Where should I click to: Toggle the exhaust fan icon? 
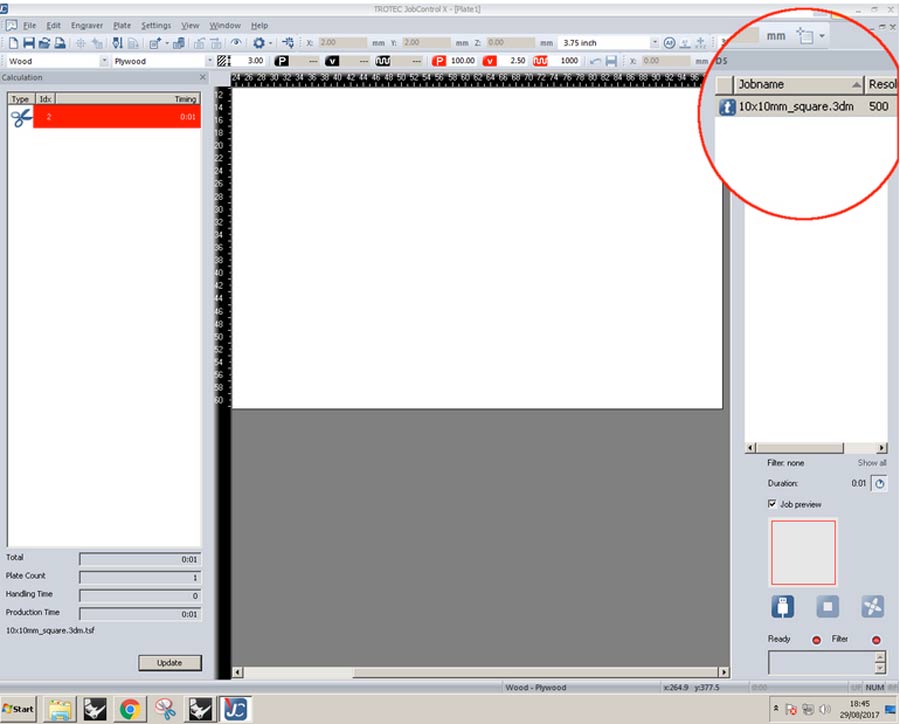(x=872, y=606)
